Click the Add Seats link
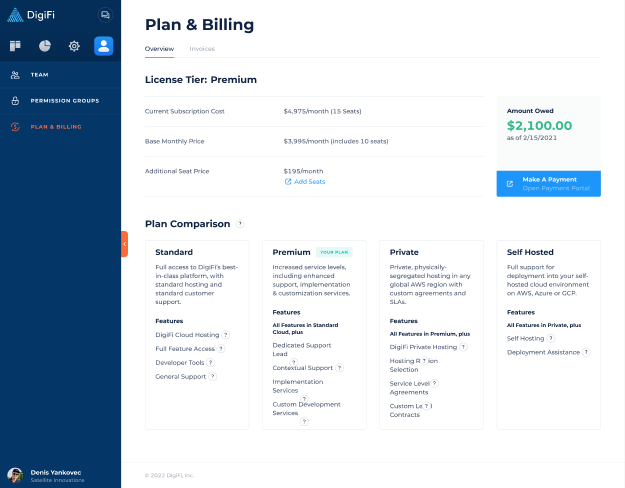625x488 pixels. pyautogui.click(x=305, y=181)
